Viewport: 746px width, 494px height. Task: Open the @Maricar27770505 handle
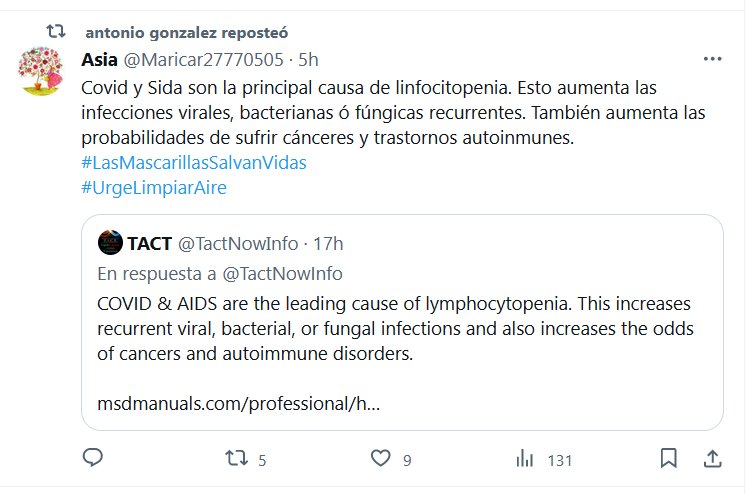(x=204, y=59)
